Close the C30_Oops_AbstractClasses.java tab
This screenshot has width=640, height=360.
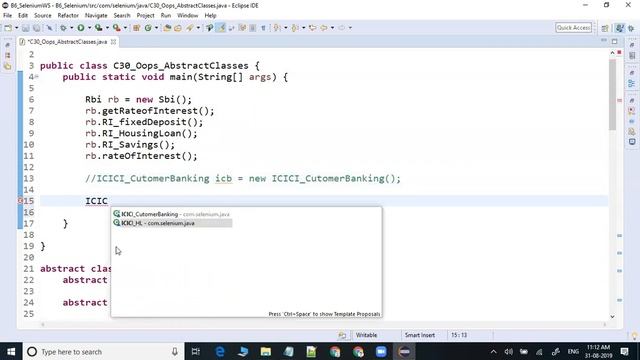click(x=113, y=42)
